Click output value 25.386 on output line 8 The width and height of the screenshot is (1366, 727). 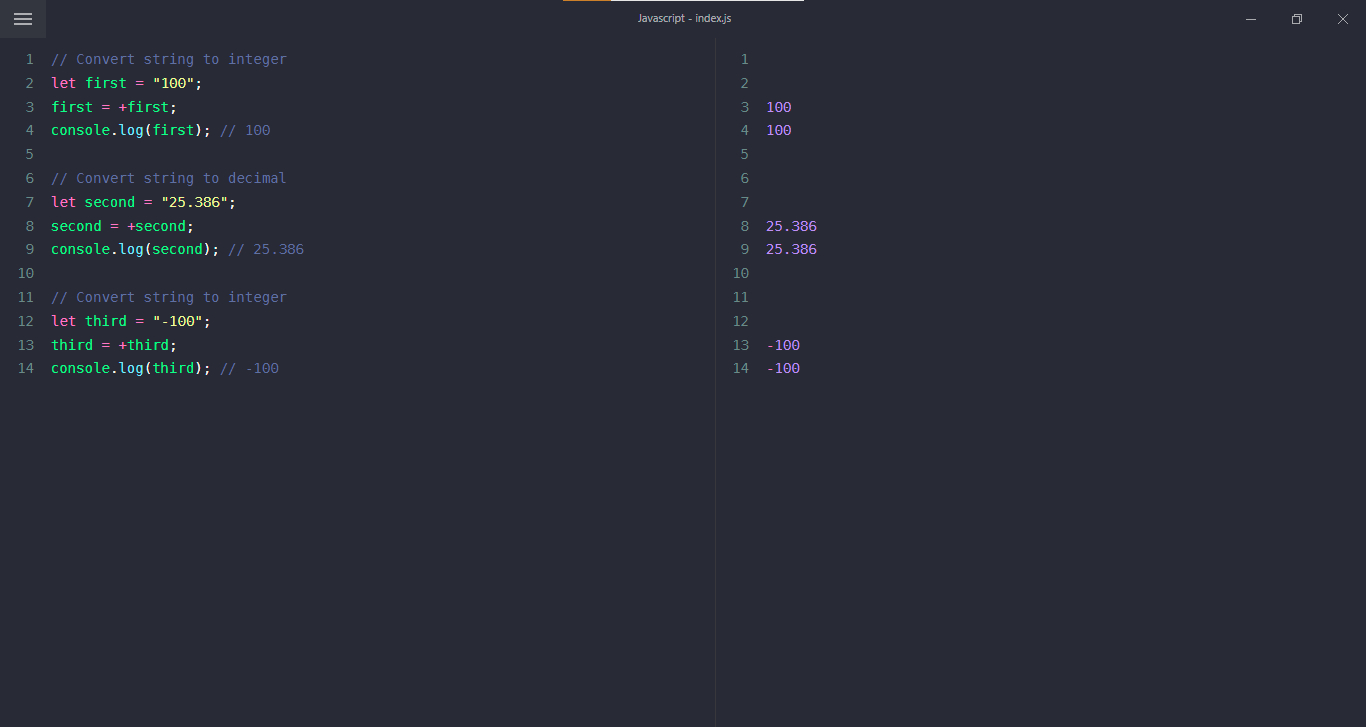pos(791,226)
